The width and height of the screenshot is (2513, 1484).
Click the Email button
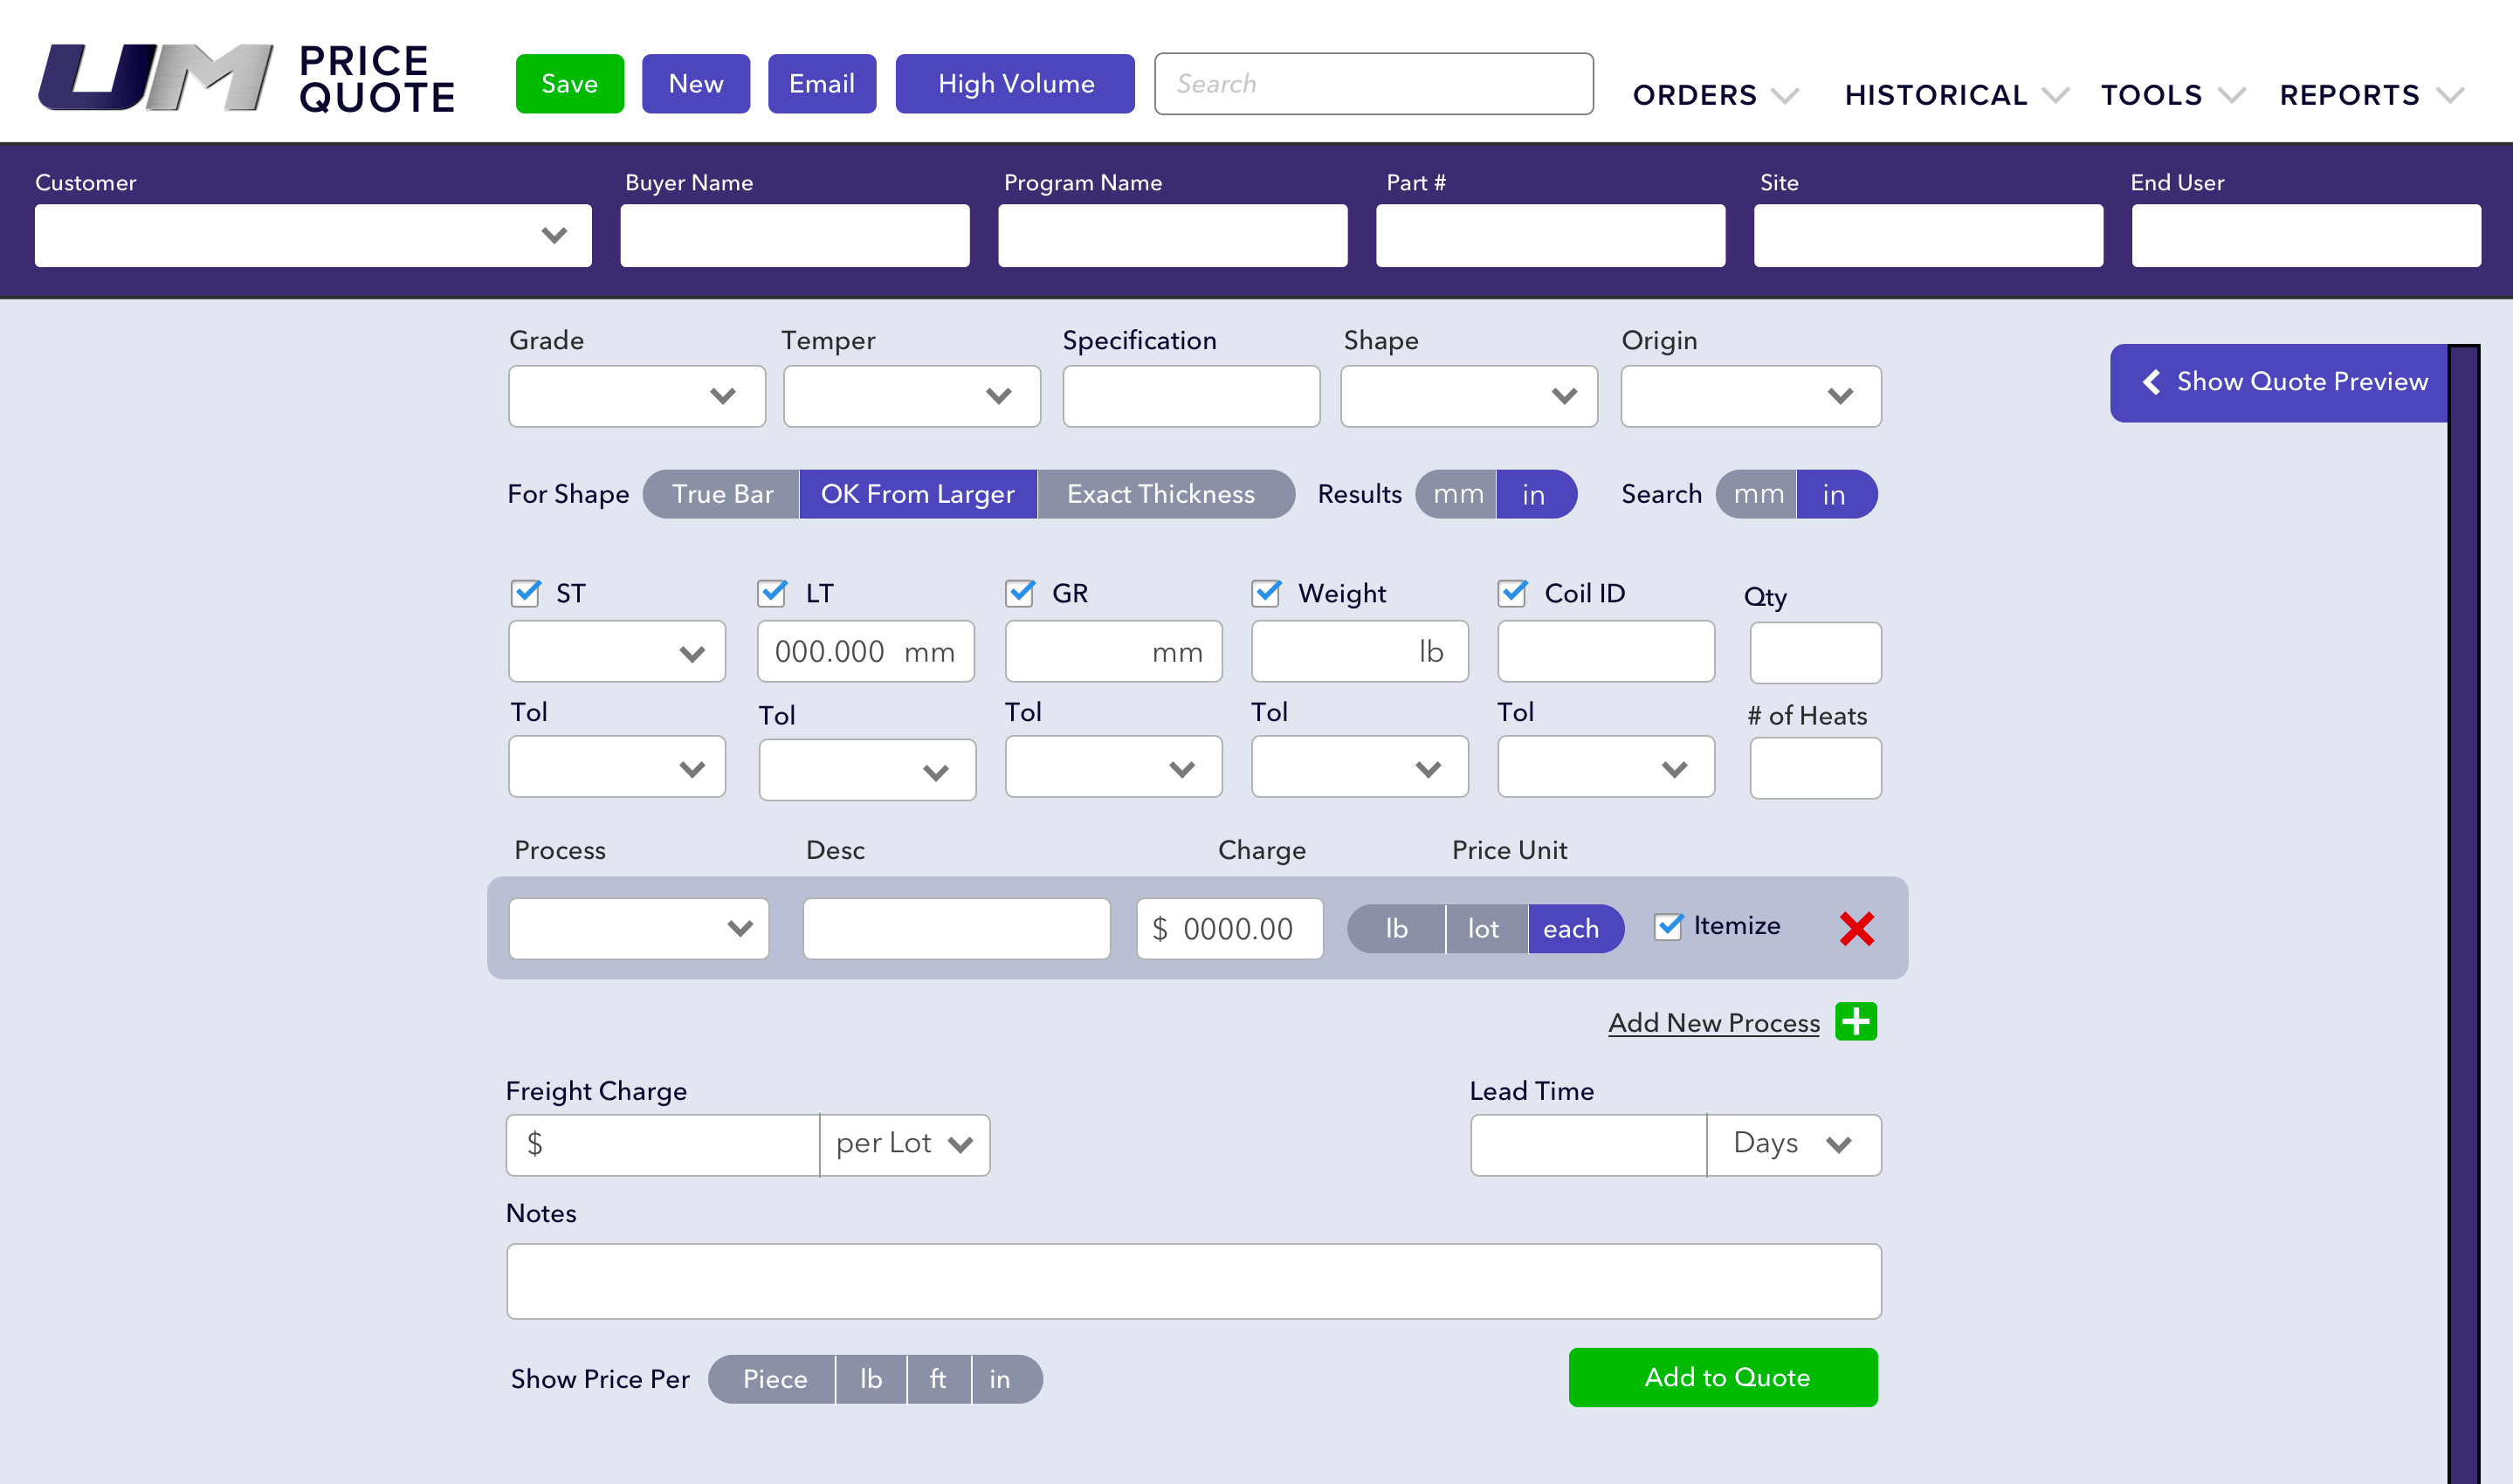822,84
